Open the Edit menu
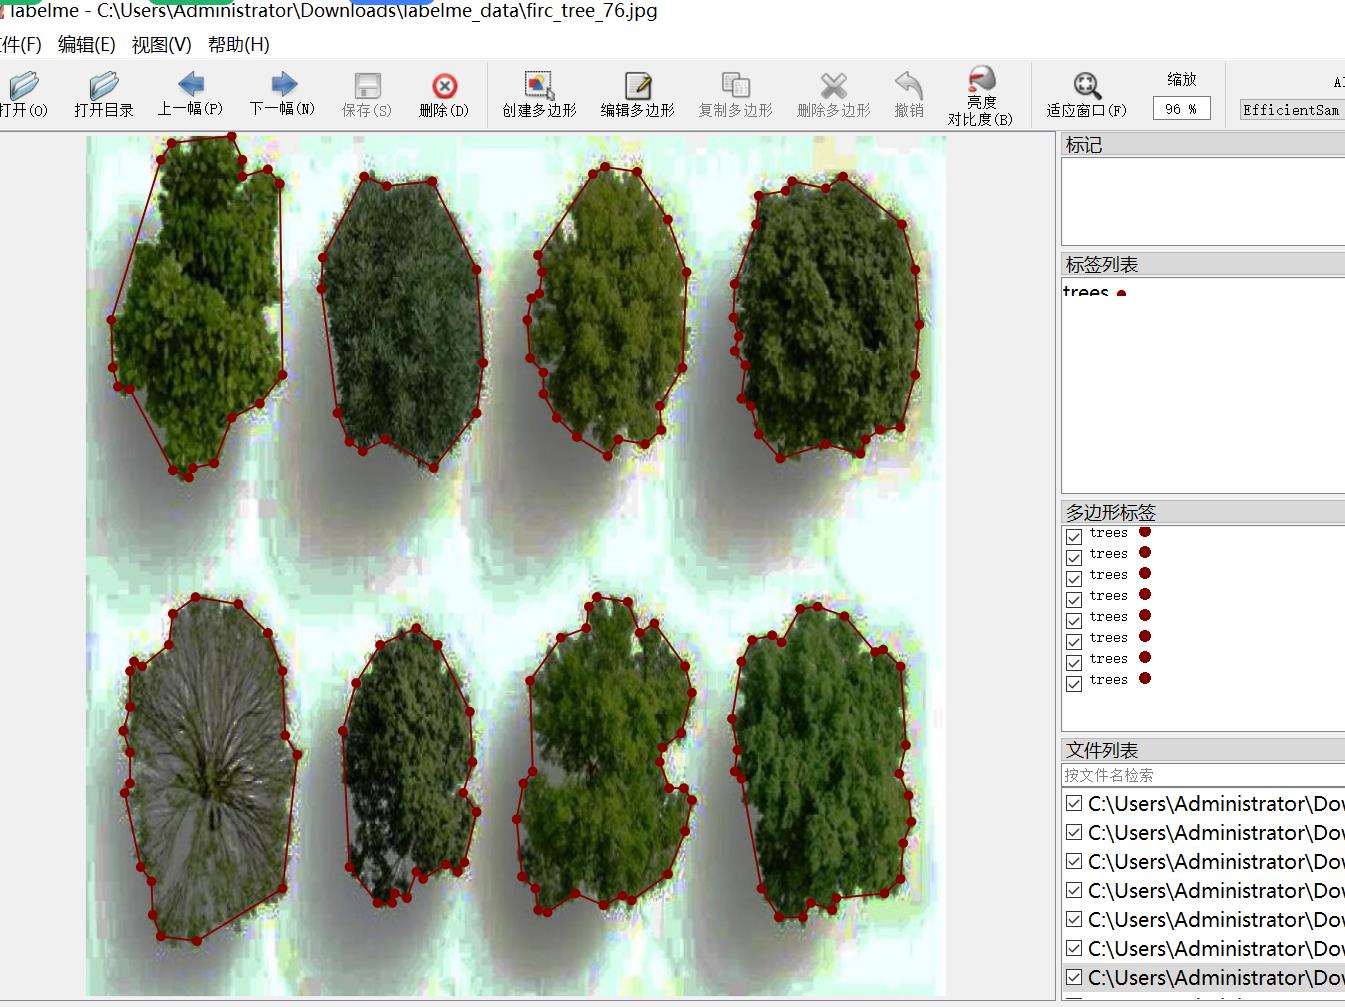The height and width of the screenshot is (1007, 1345). (86, 44)
